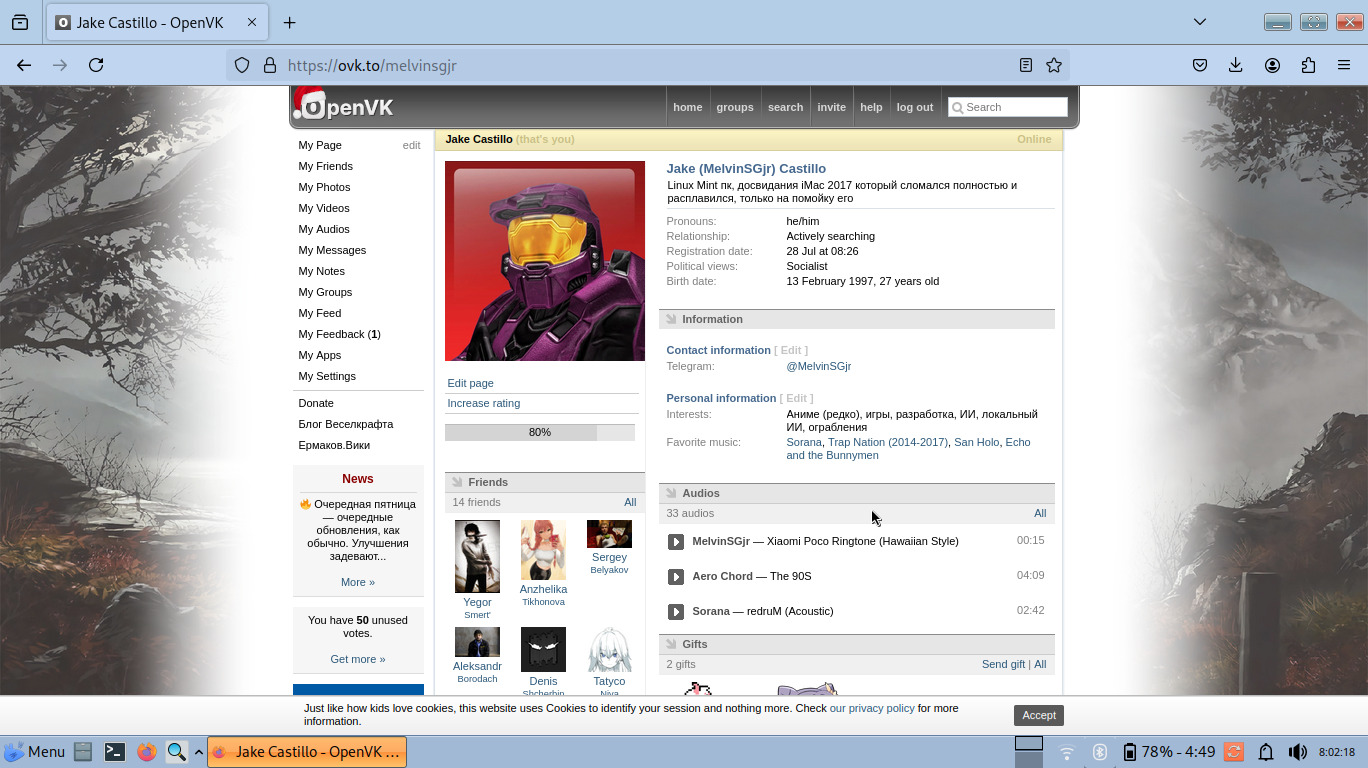Open the profile avatar picture
The image size is (1368, 768).
[x=545, y=261]
